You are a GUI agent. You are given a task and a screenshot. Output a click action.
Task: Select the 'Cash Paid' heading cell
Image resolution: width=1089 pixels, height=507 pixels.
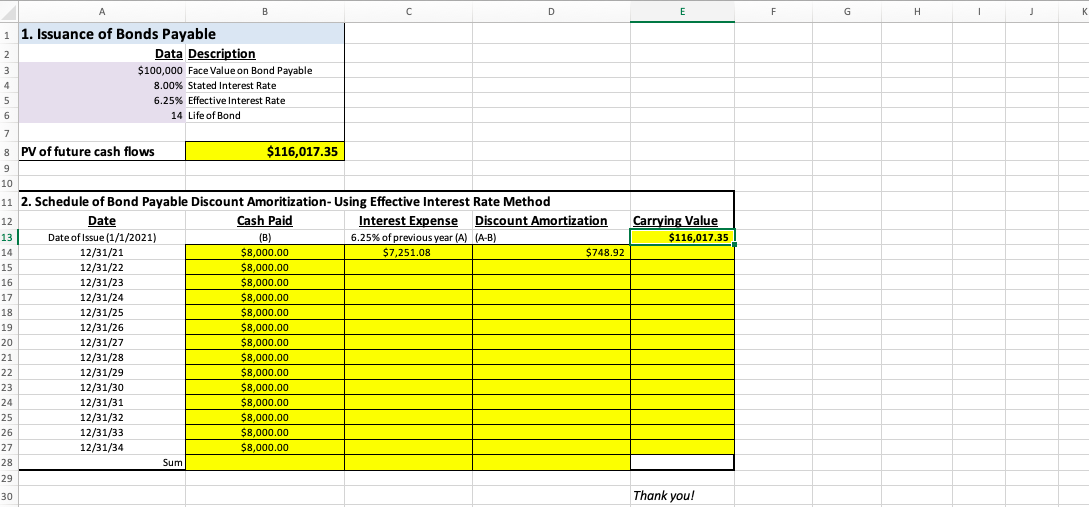(x=265, y=221)
